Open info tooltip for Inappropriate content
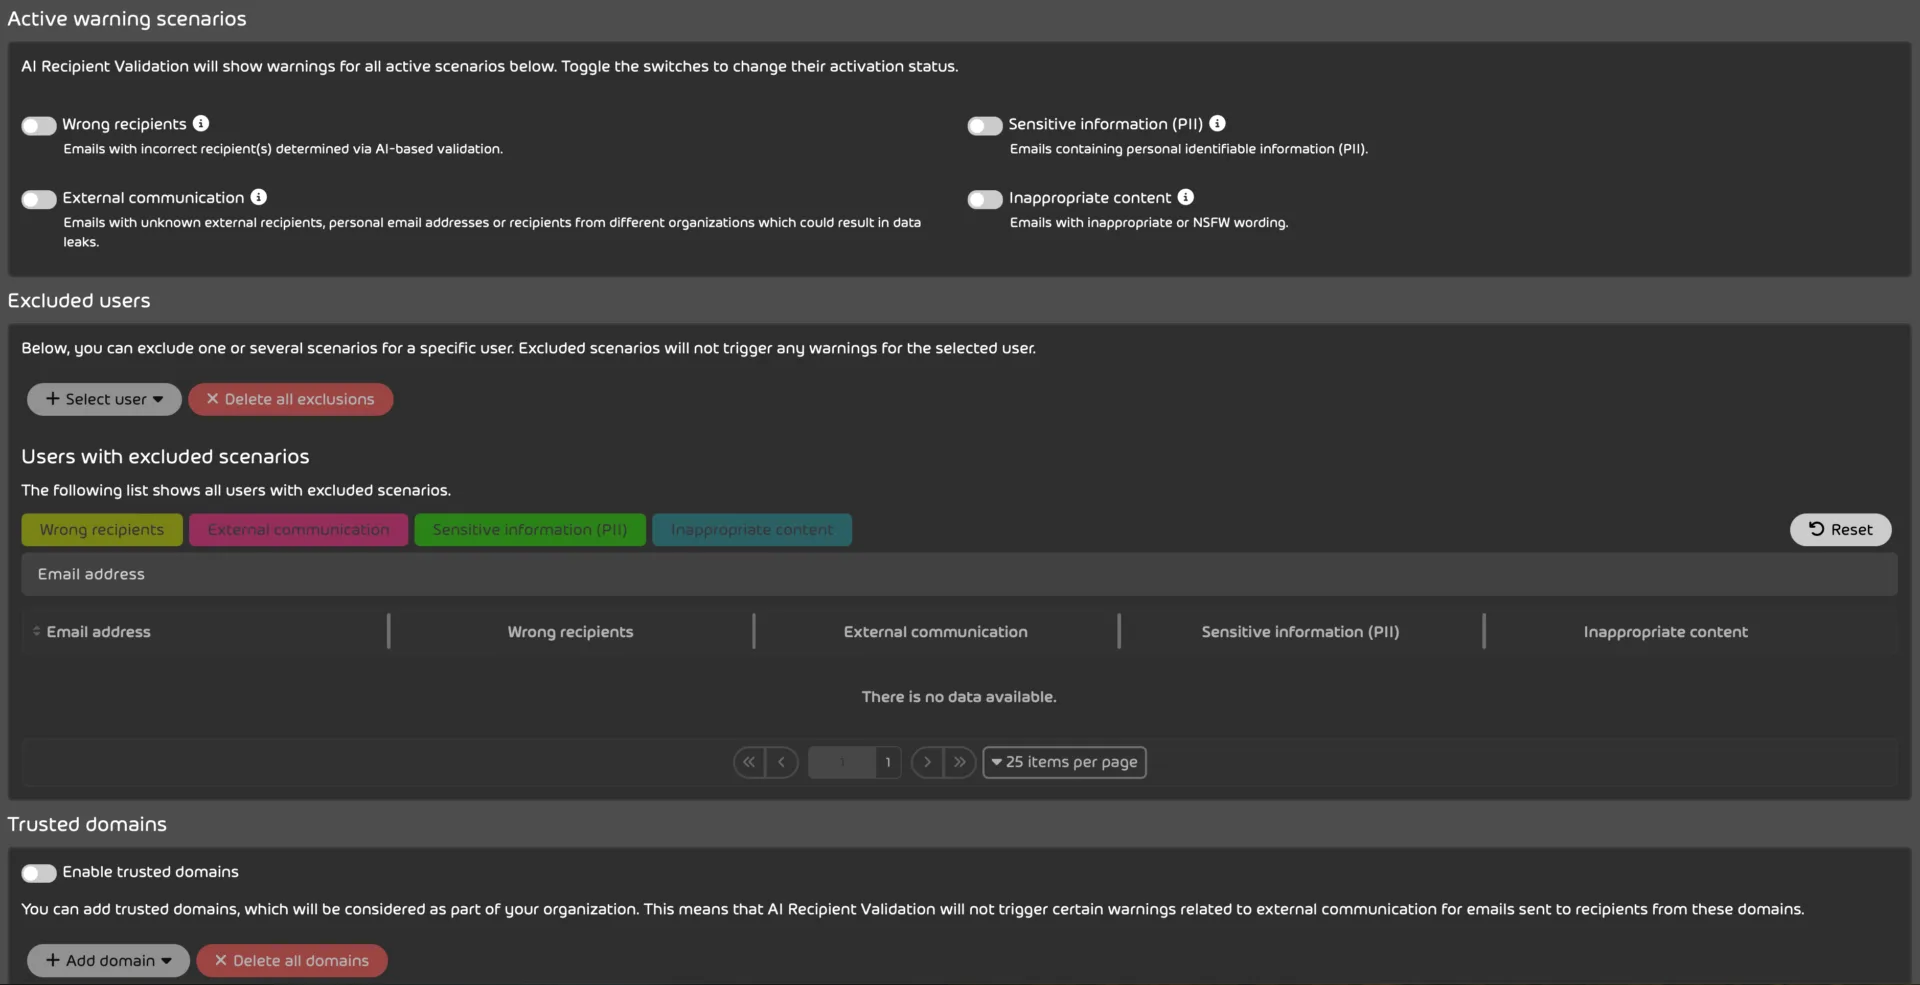This screenshot has width=1920, height=985. coord(1185,197)
